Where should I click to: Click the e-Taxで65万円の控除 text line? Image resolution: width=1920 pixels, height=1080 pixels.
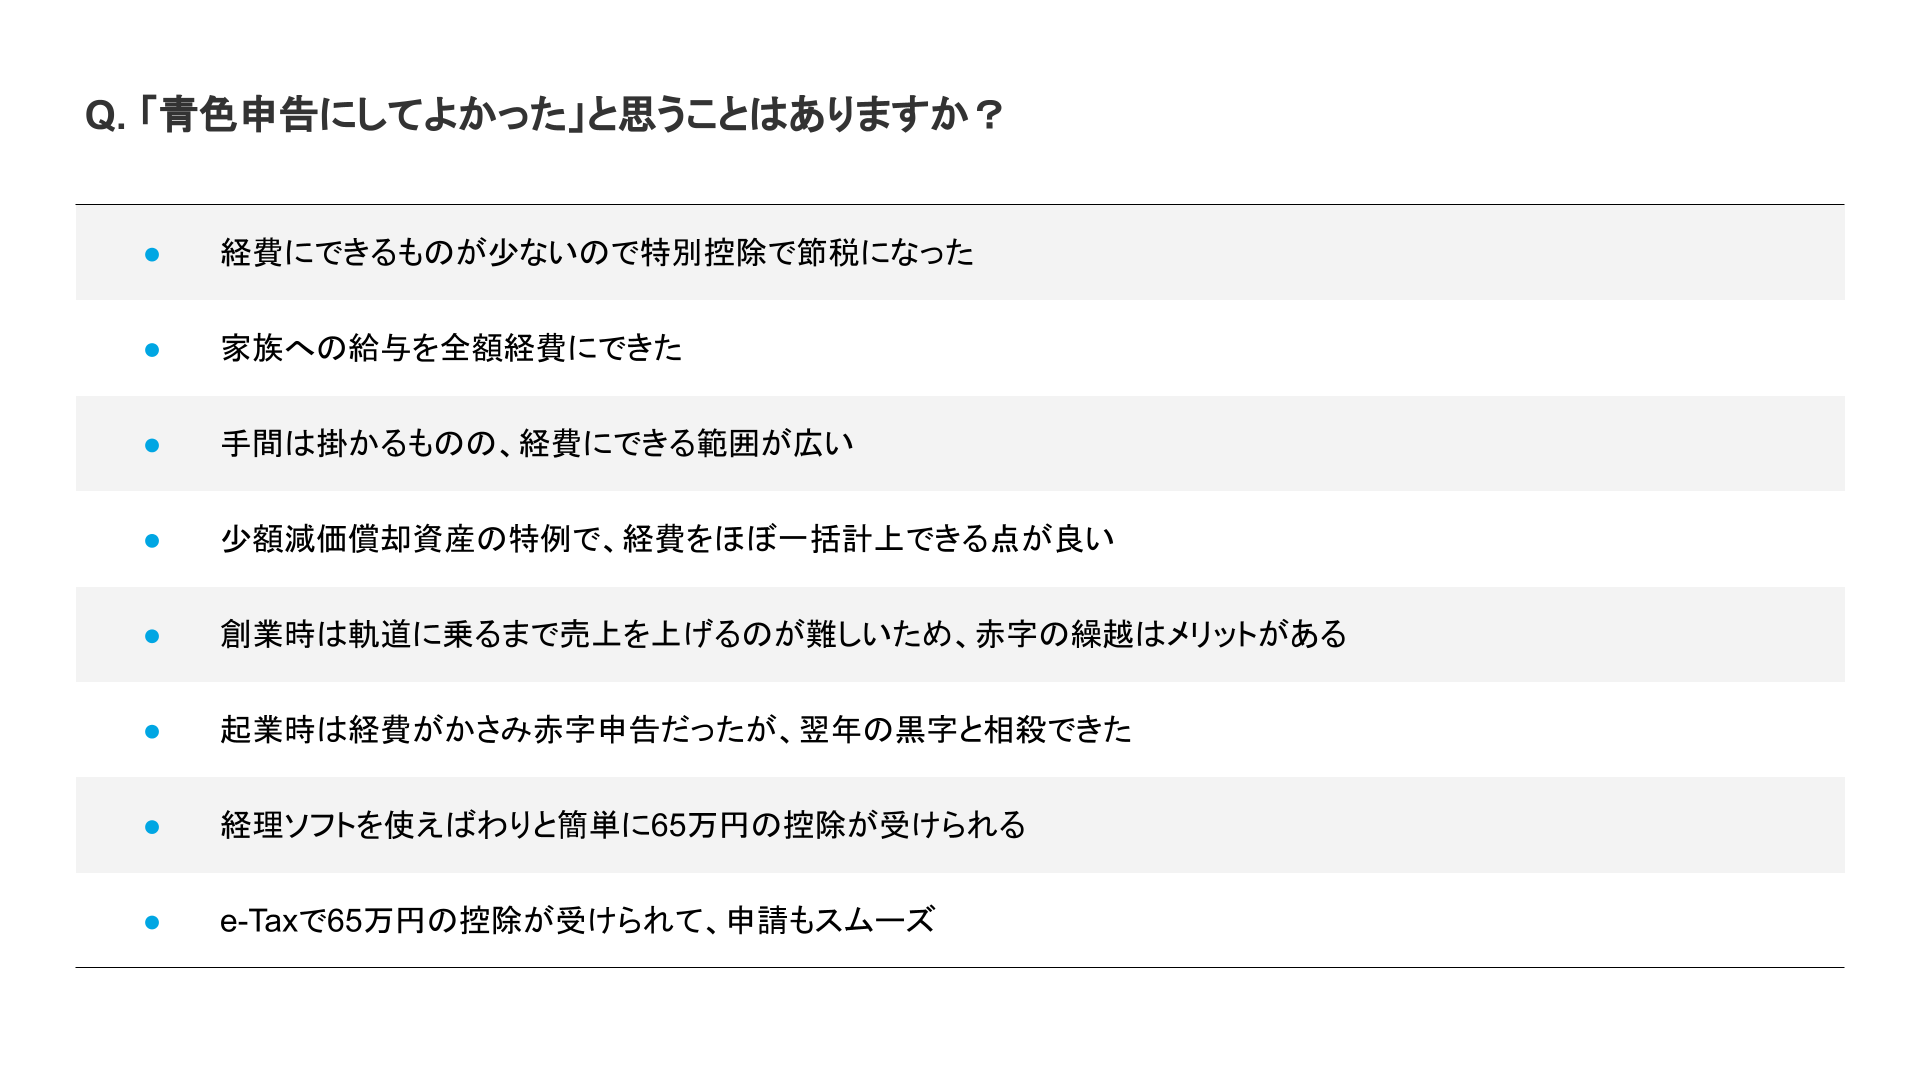[x=577, y=920]
